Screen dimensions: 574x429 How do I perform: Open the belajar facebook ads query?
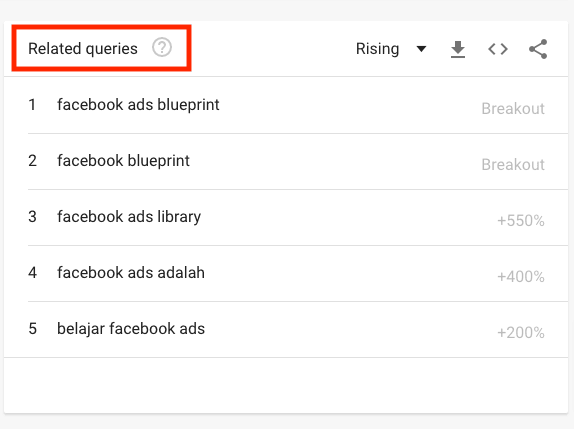[131, 328]
